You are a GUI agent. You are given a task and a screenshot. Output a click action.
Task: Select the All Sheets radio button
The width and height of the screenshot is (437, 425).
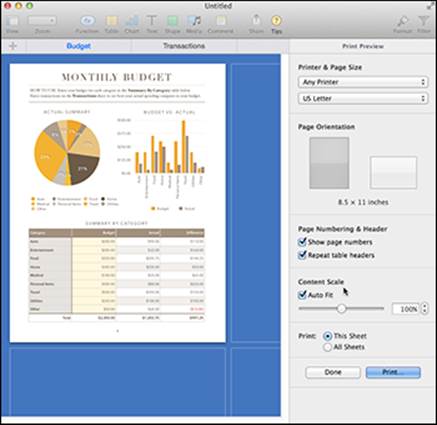328,347
